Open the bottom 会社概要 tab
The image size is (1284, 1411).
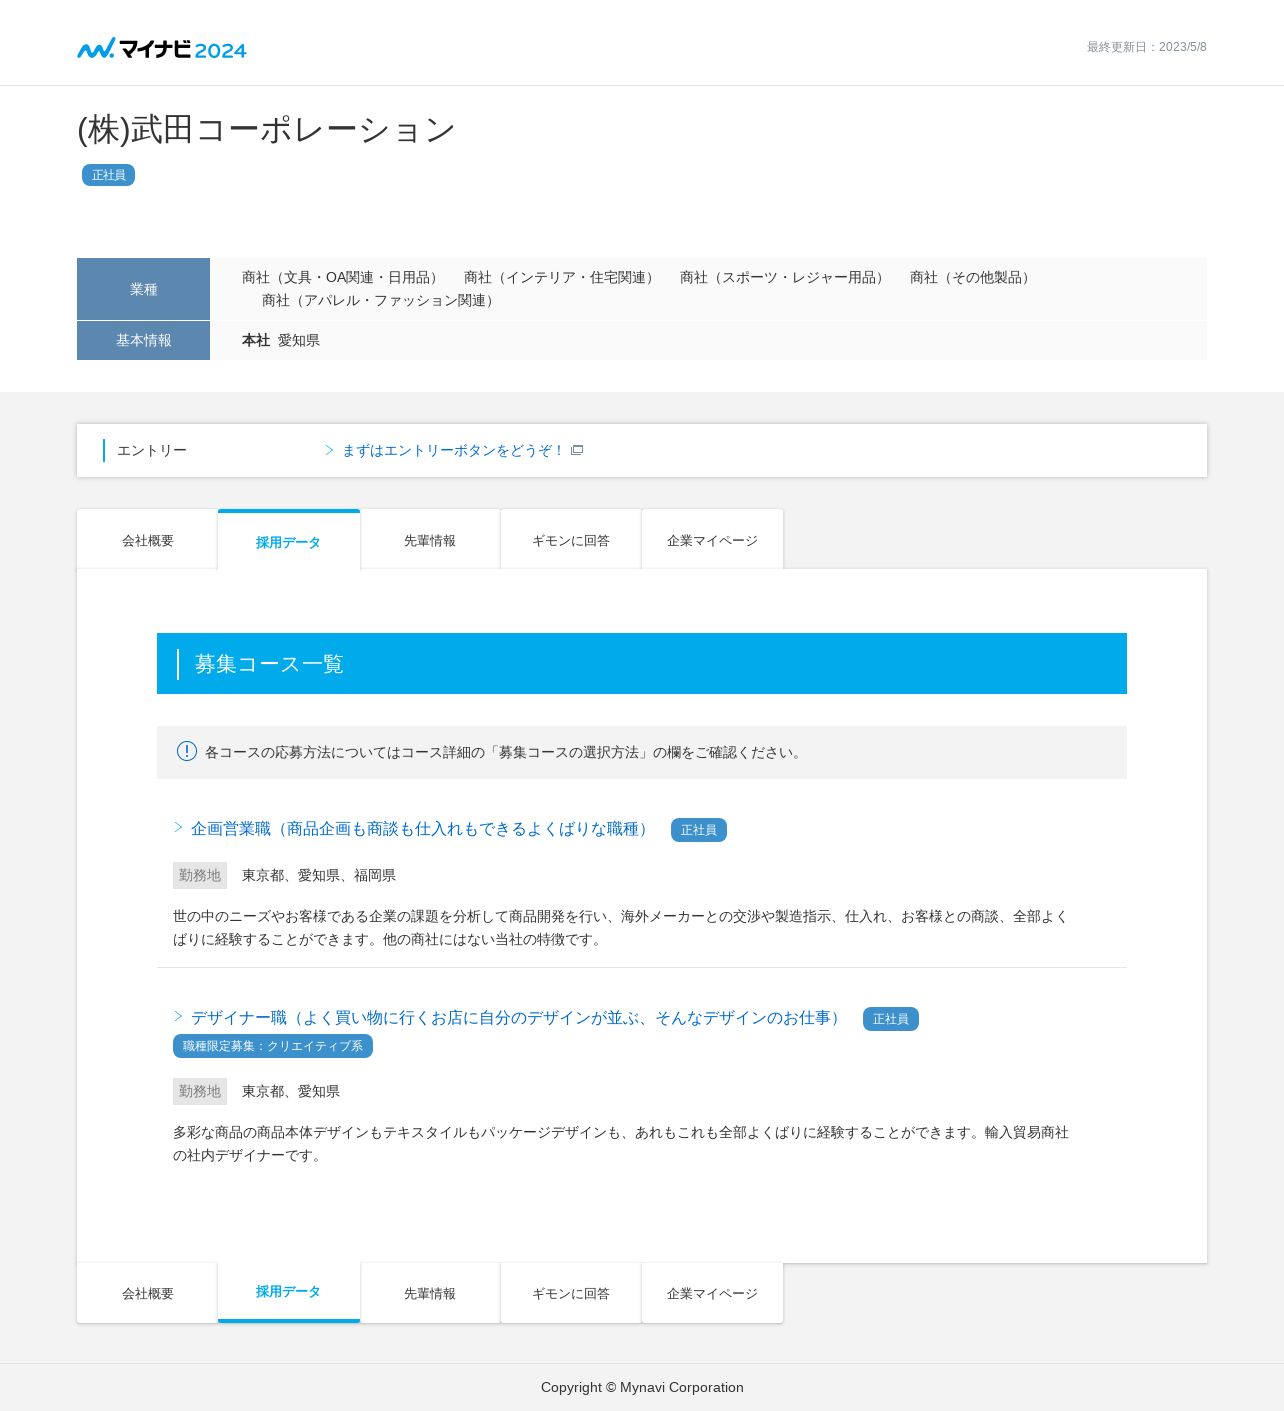click(x=148, y=1293)
